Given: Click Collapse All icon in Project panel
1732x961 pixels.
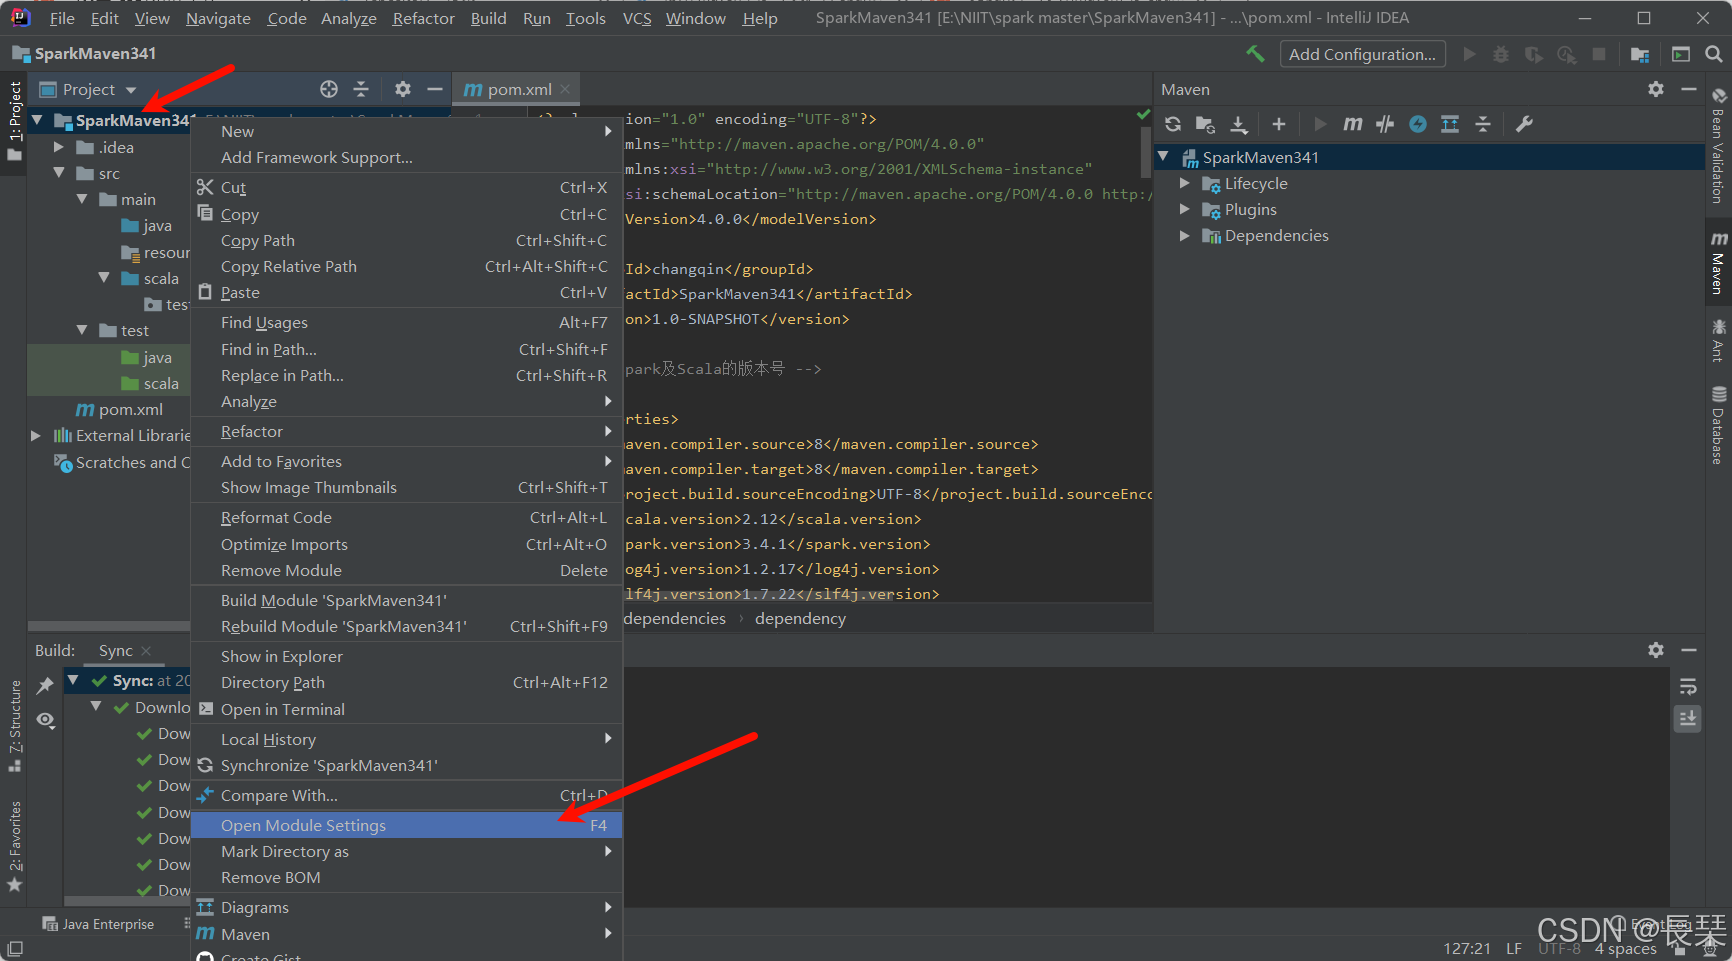Looking at the screenshot, I should [361, 89].
